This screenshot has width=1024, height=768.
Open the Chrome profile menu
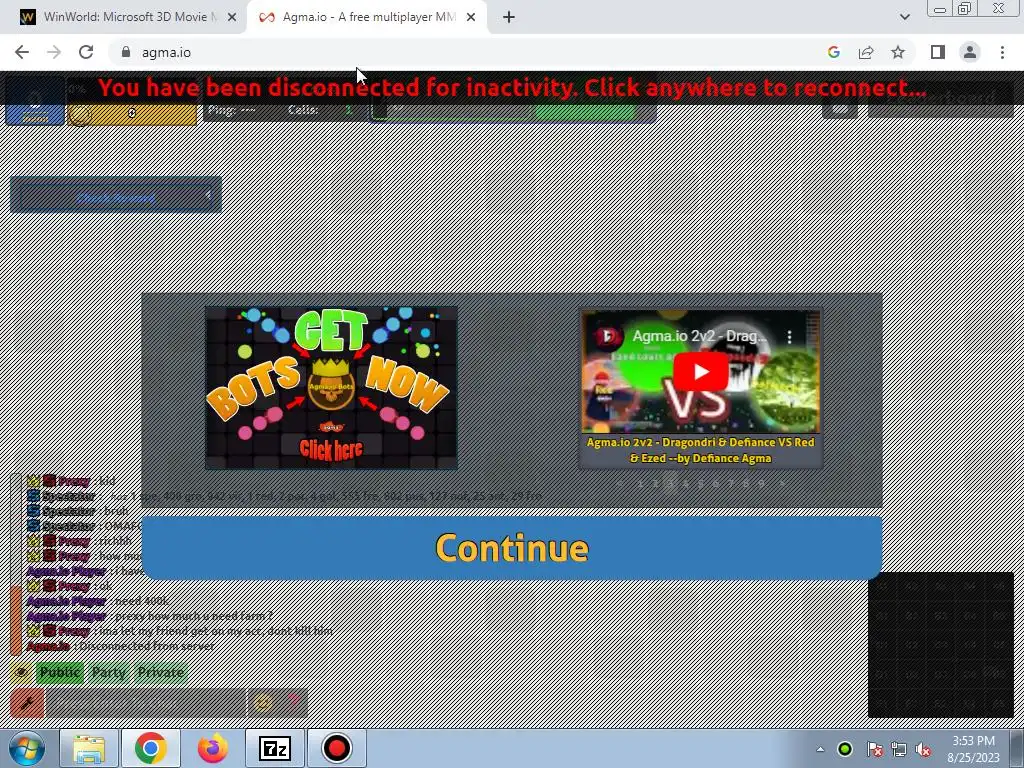970,52
